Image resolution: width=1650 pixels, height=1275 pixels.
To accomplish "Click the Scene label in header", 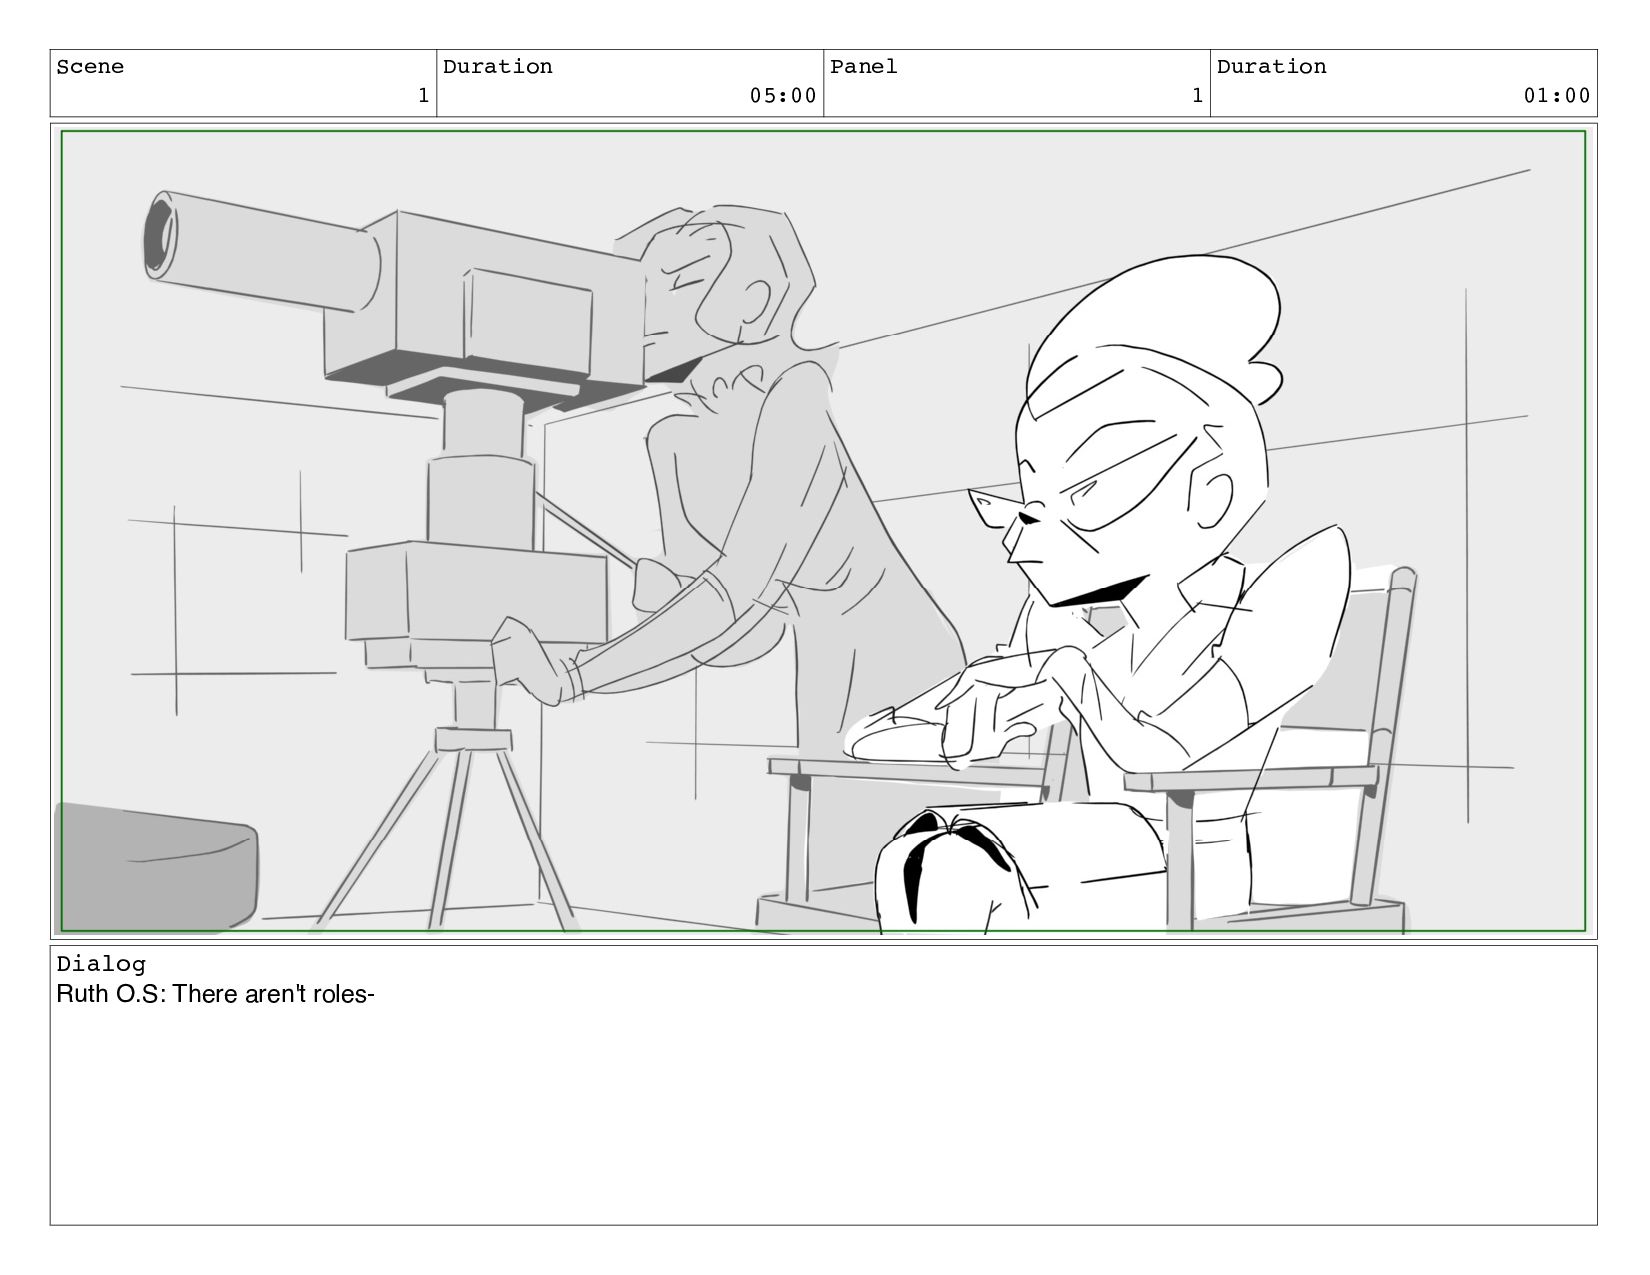I will (x=90, y=67).
